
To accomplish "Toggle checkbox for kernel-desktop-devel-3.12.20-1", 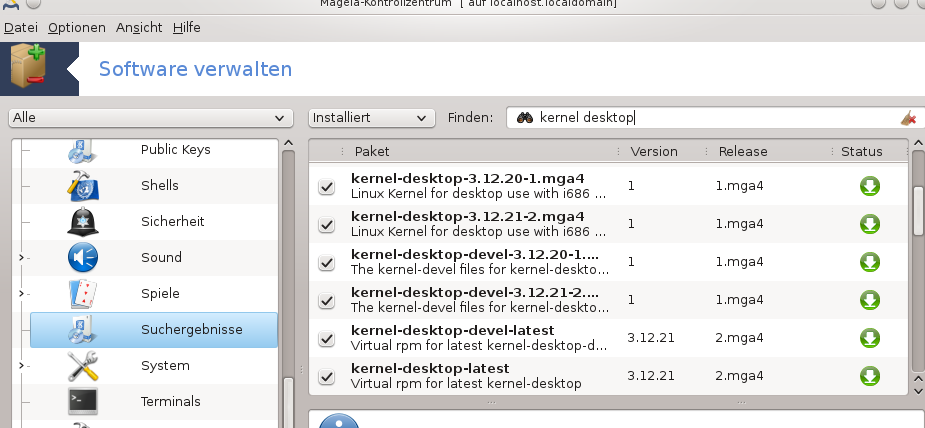I will click(326, 262).
